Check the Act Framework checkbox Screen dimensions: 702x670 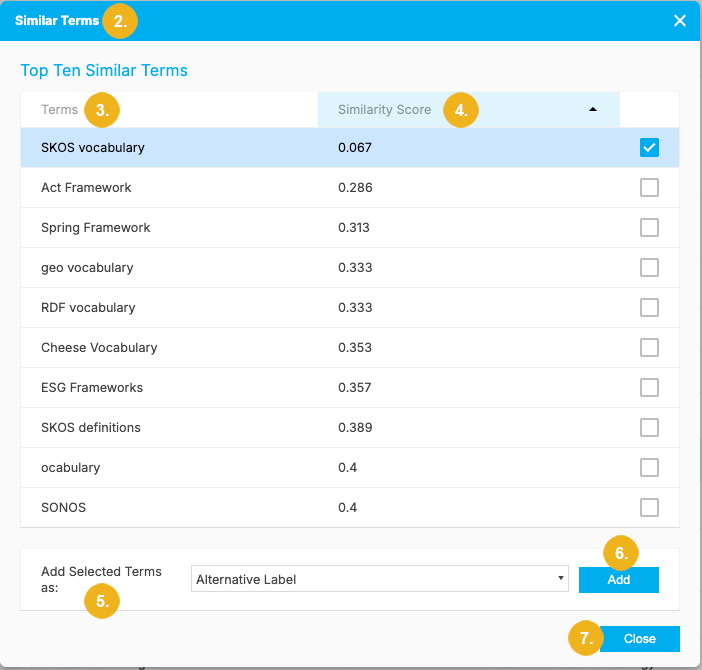[649, 188]
